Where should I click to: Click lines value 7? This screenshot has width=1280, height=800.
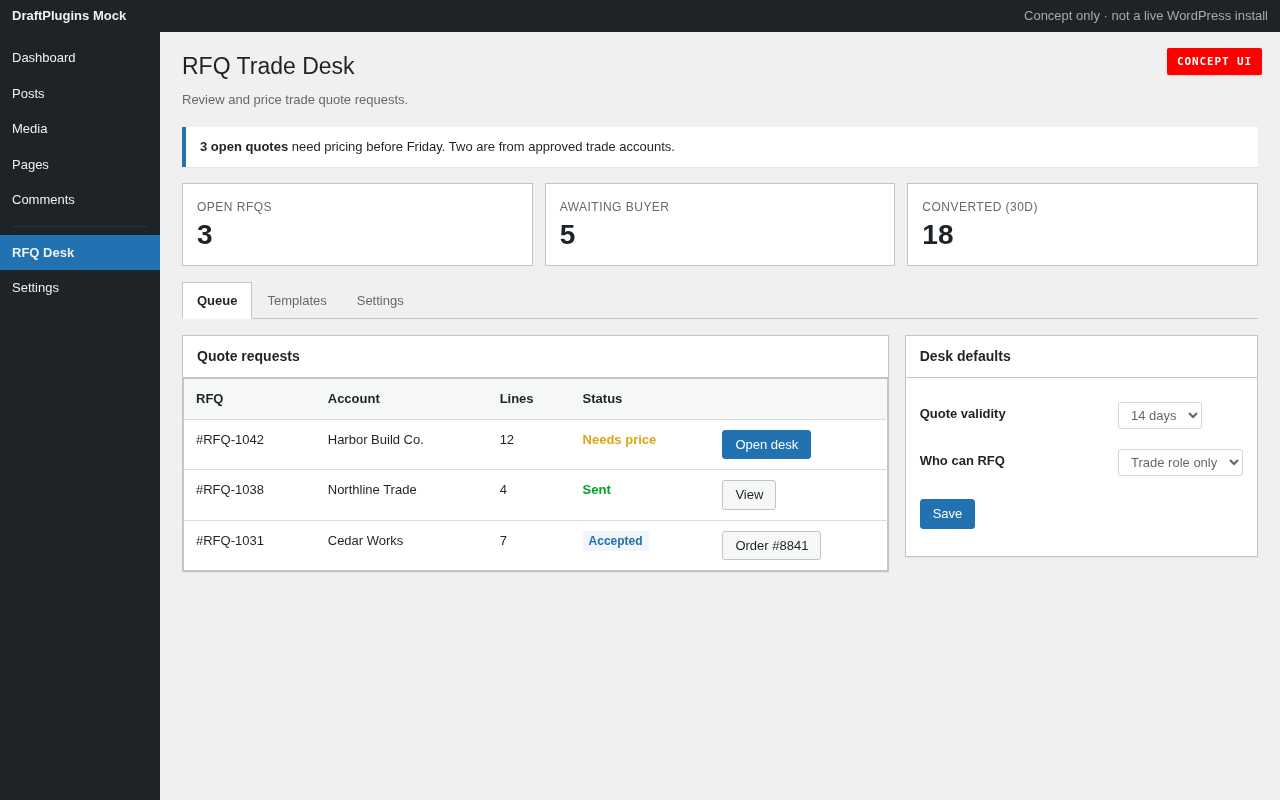pyautogui.click(x=504, y=541)
